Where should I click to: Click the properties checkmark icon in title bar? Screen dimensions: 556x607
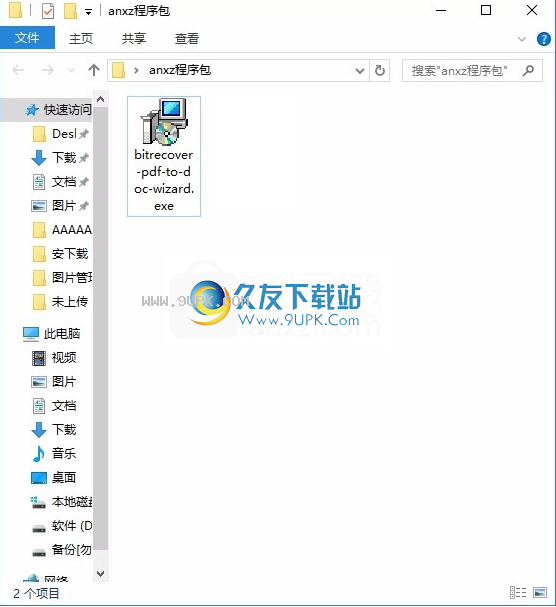pyautogui.click(x=48, y=11)
